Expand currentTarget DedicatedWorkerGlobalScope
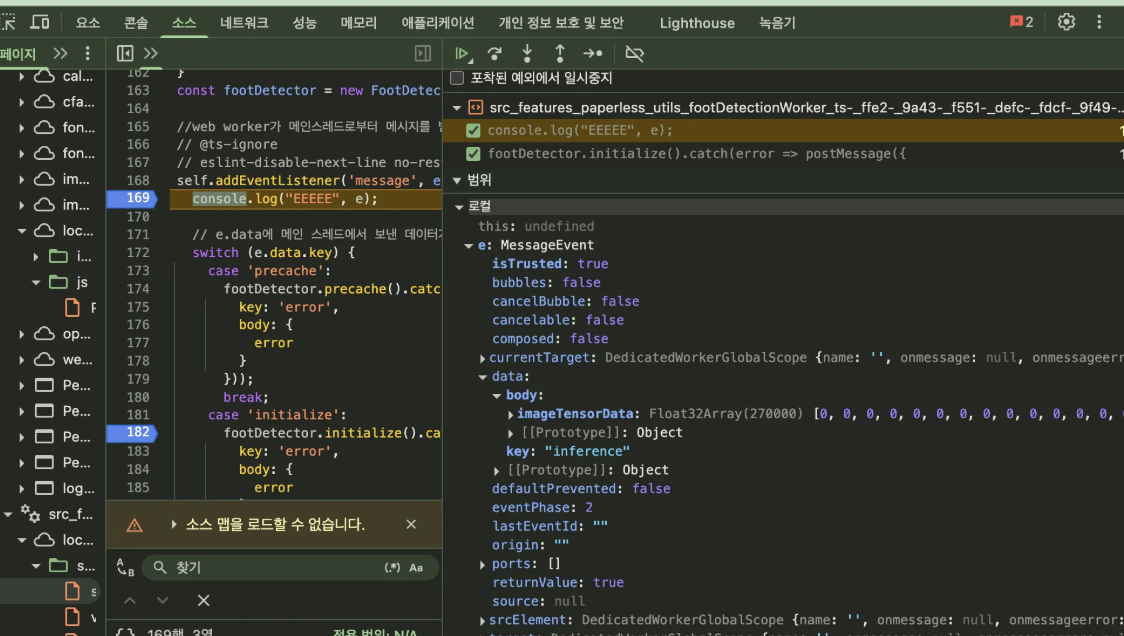 click(482, 358)
